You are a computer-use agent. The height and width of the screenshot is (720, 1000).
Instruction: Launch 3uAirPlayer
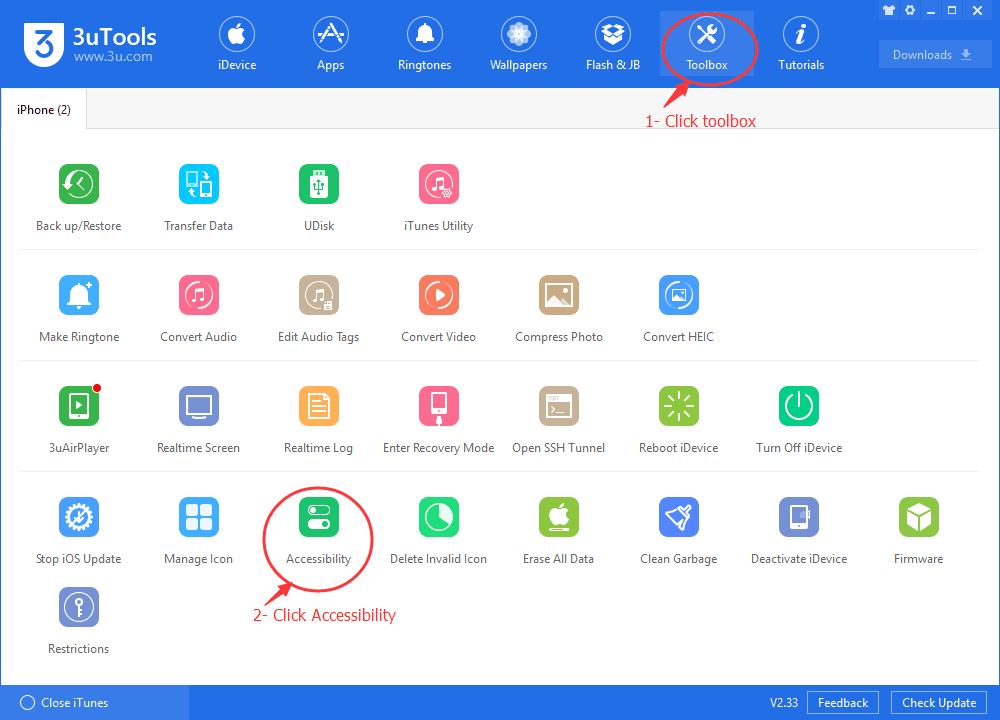point(78,406)
